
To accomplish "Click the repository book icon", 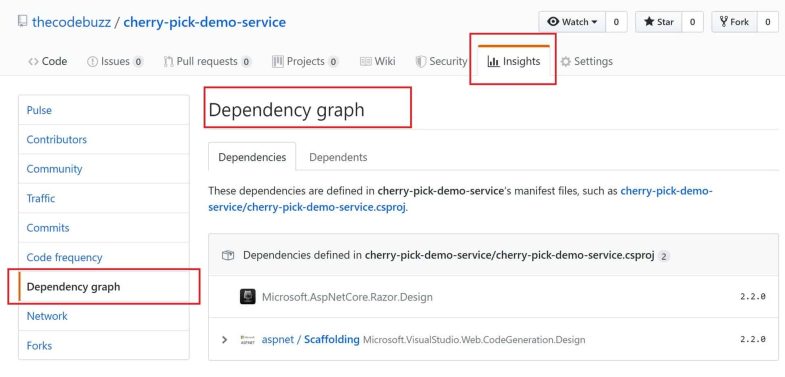I will (x=22, y=21).
